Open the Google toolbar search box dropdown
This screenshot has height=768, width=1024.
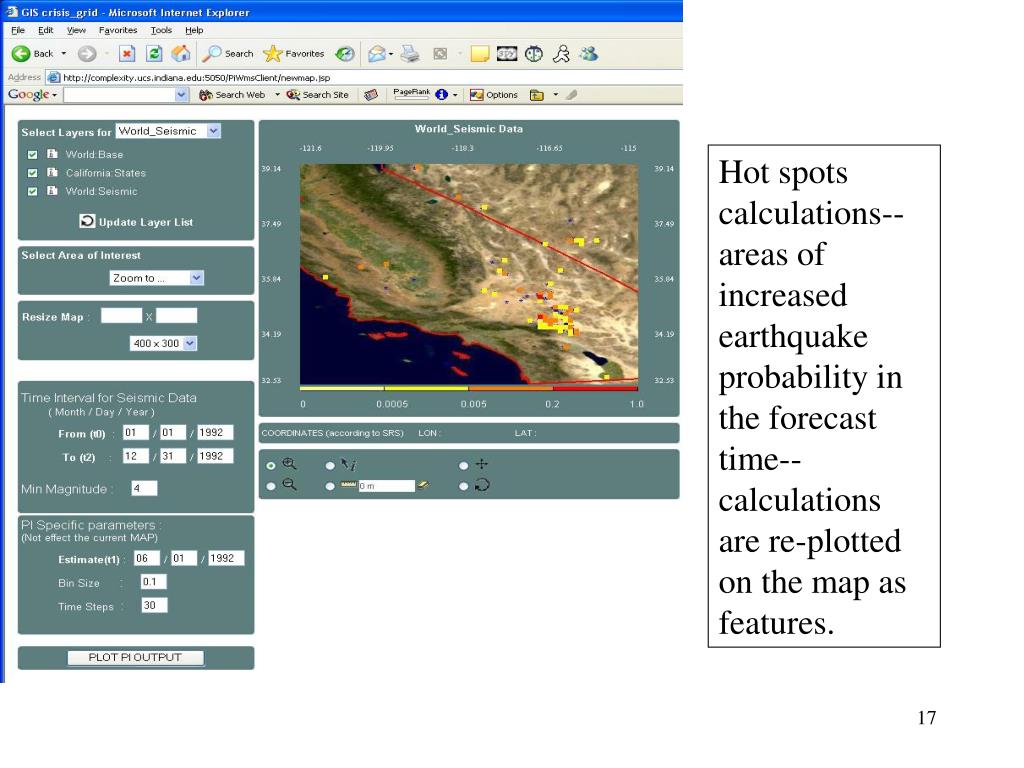182,95
